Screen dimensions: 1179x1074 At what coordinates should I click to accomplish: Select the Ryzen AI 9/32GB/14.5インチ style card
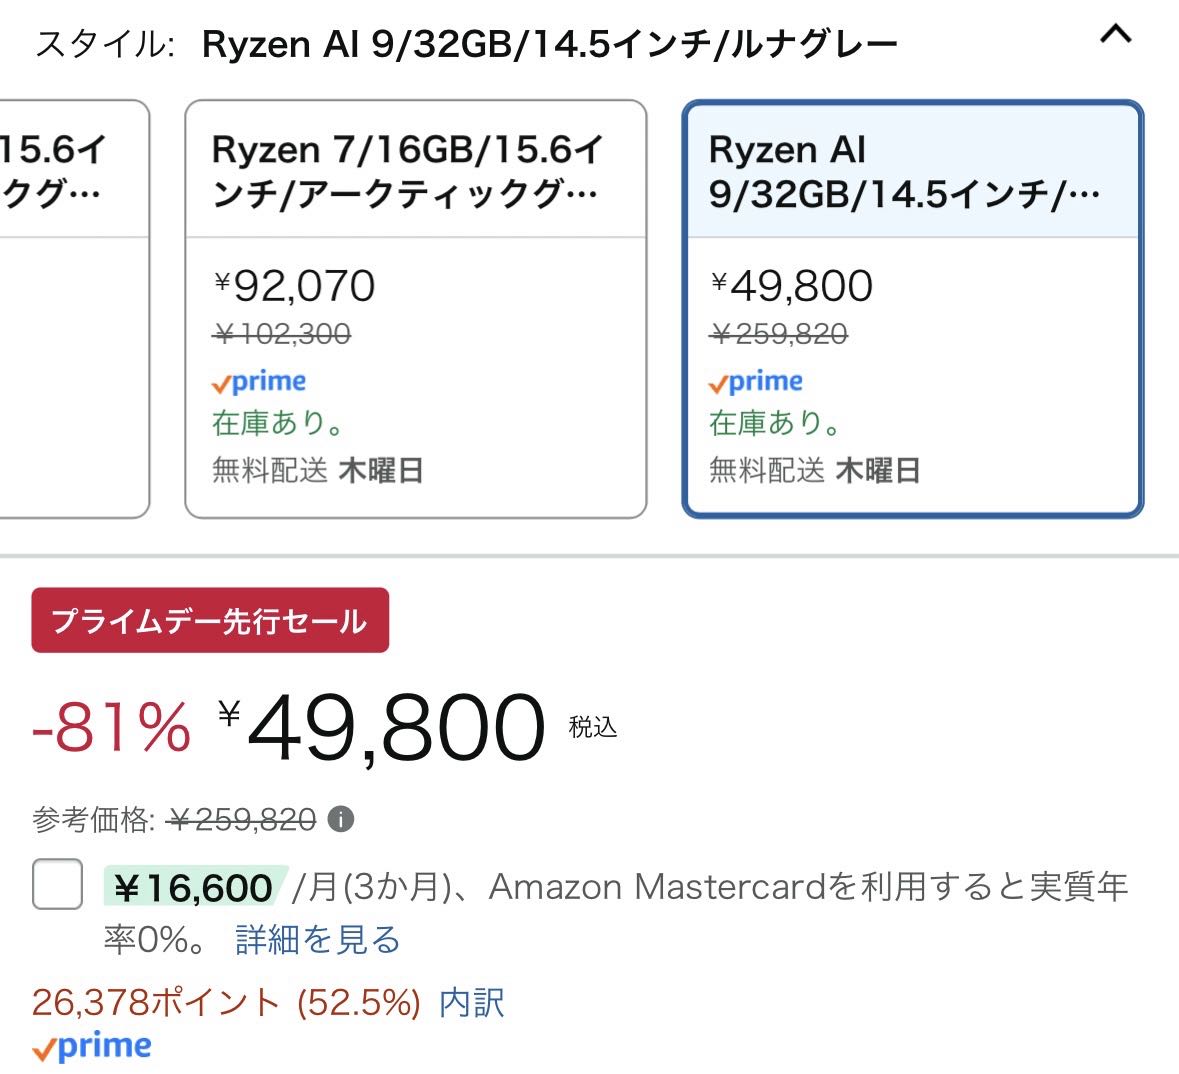pos(913,309)
